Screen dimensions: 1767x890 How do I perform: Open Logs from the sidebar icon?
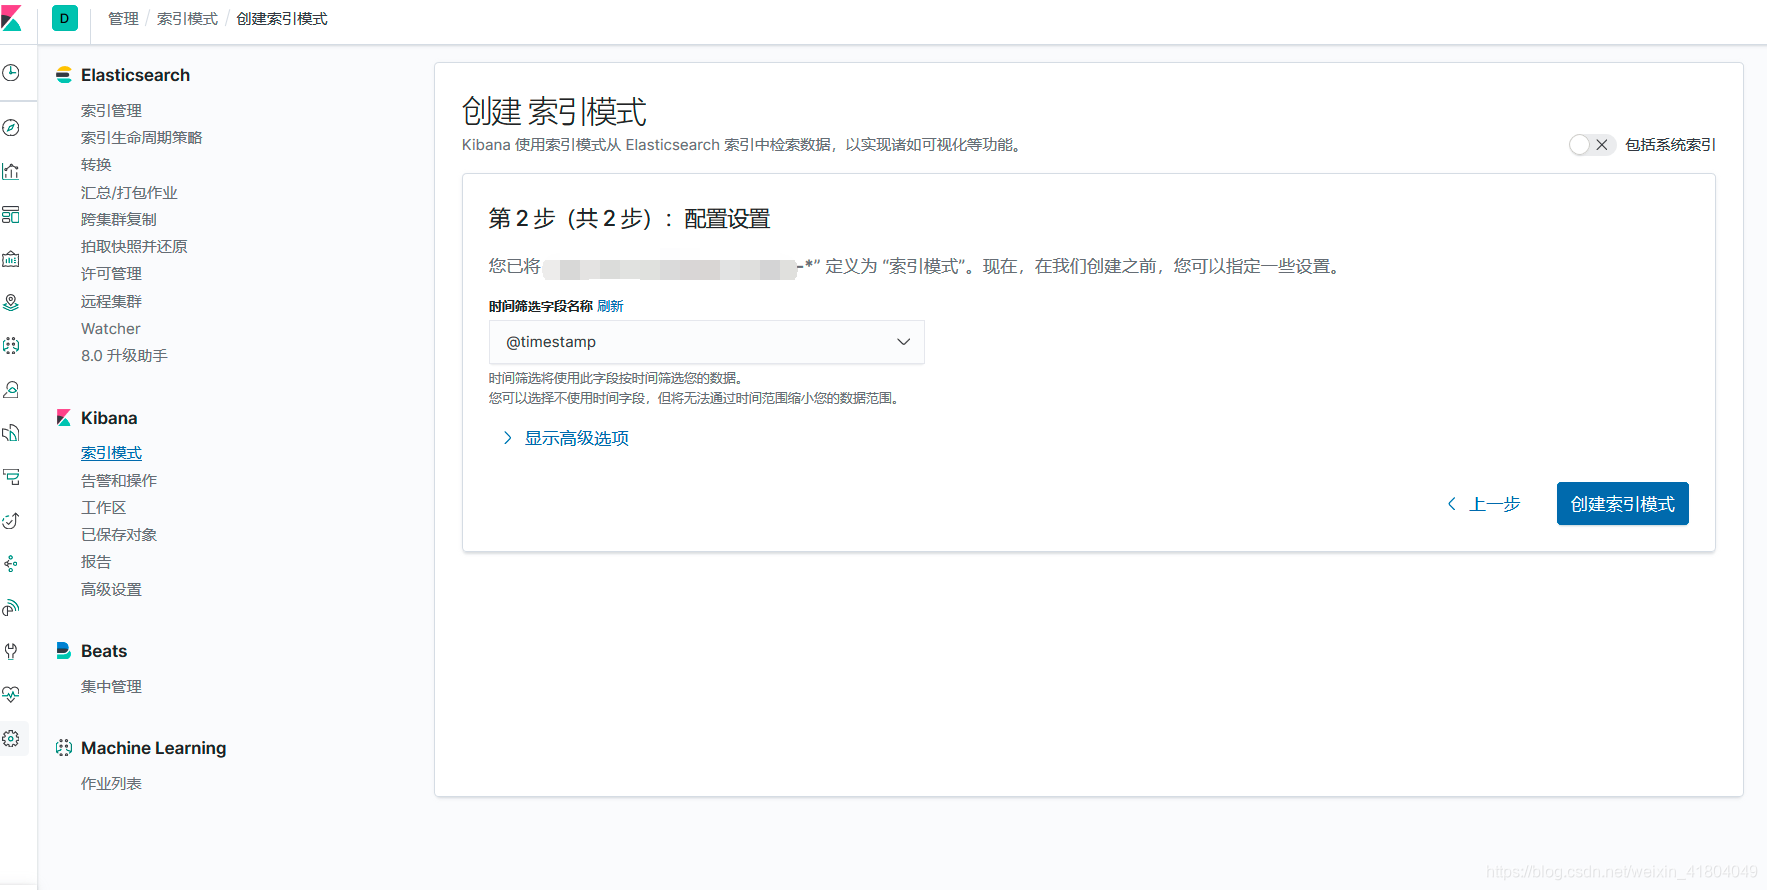11,433
